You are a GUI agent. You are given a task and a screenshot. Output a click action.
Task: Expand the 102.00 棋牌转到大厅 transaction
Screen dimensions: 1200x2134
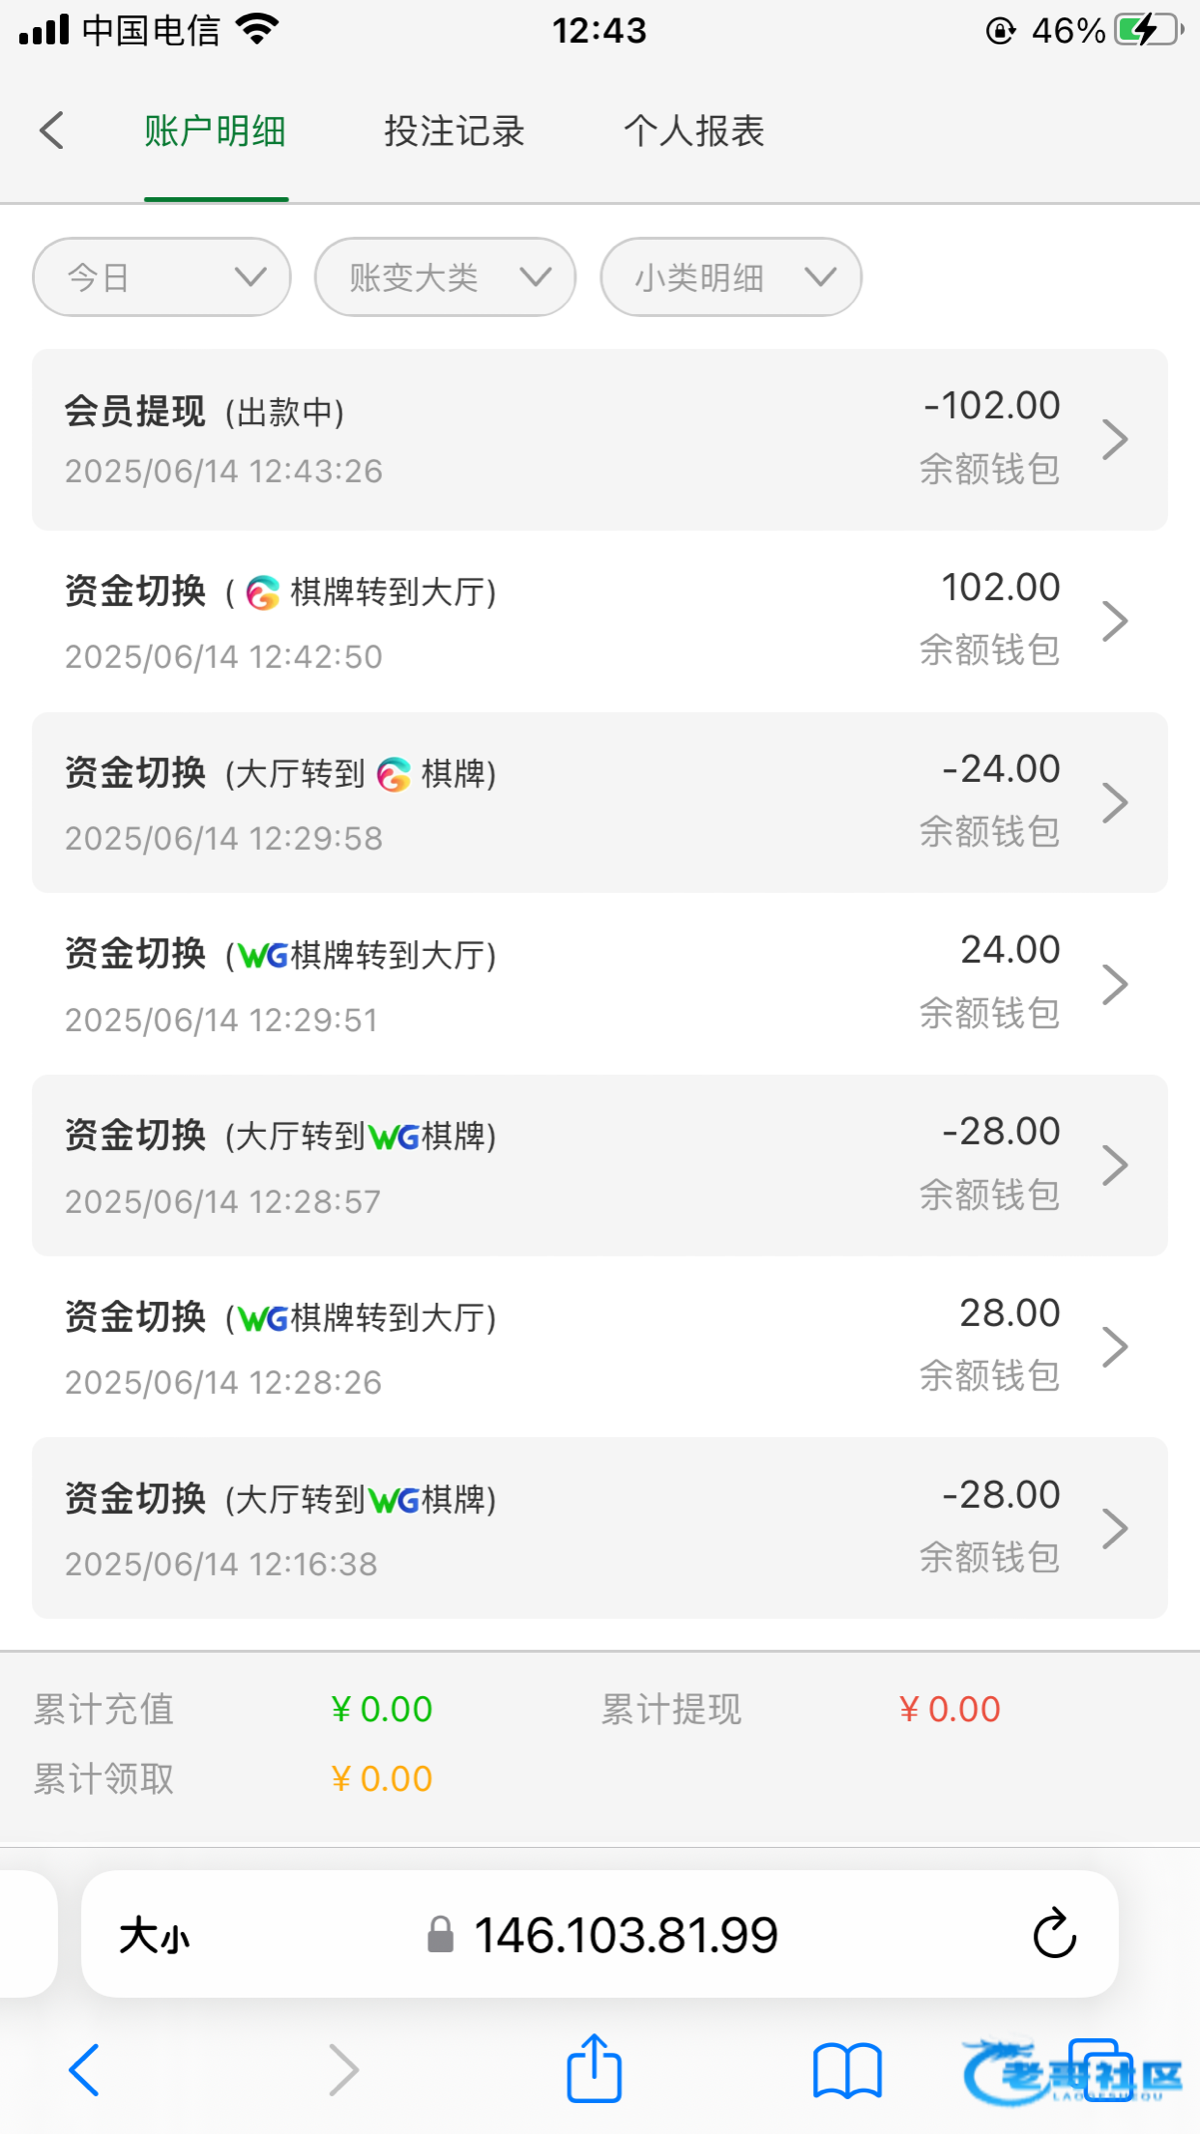pyautogui.click(x=600, y=621)
